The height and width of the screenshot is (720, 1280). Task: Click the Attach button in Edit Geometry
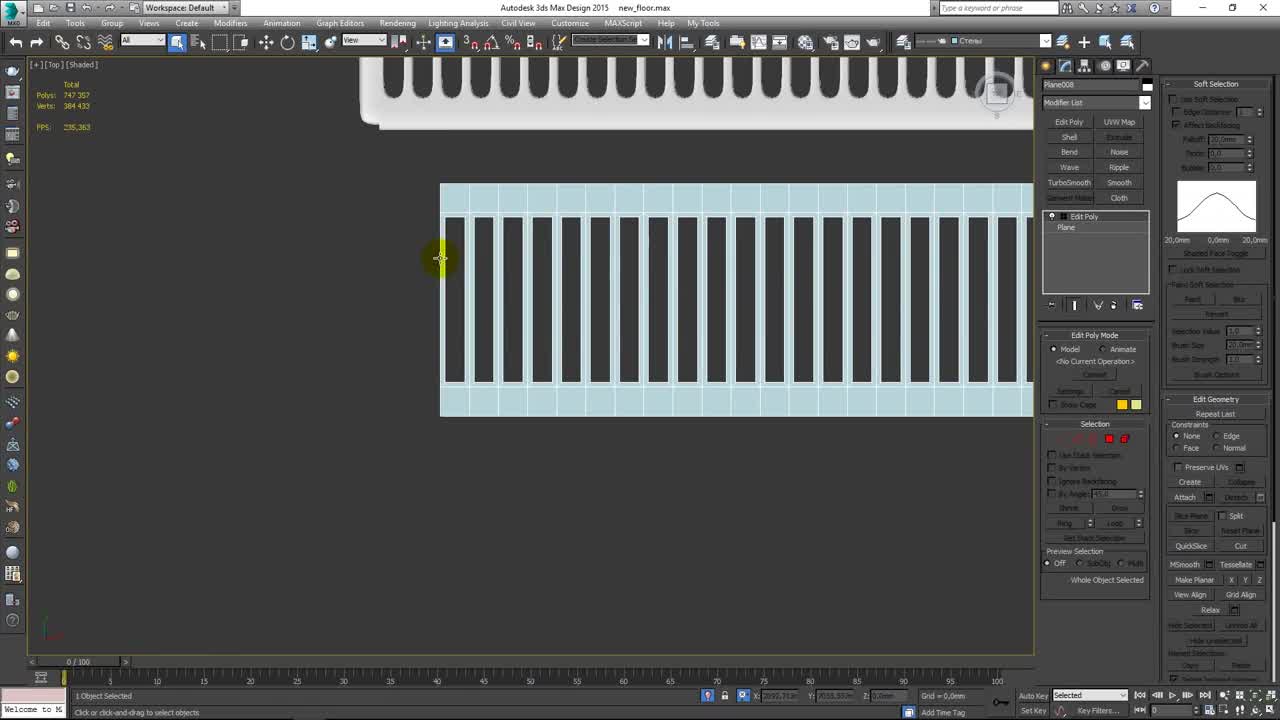(x=1185, y=497)
